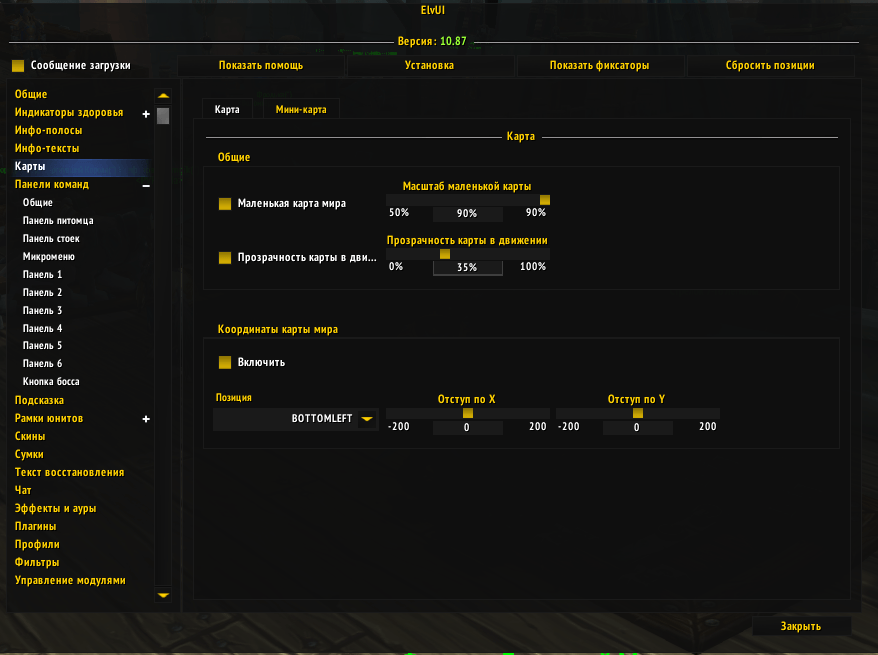This screenshot has height=655, width=878.
Task: Toggle Прозрачность карты в движении checkbox
Action: (225, 258)
